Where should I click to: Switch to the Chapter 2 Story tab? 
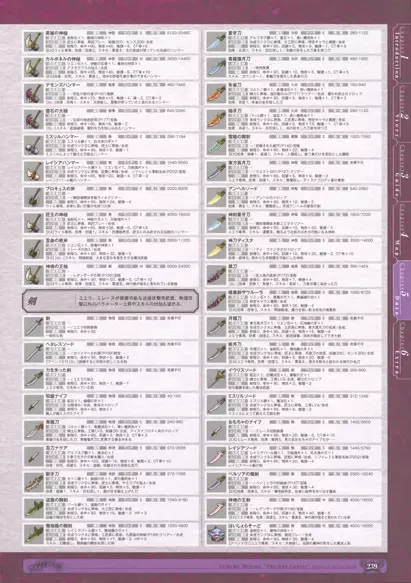tap(401, 111)
